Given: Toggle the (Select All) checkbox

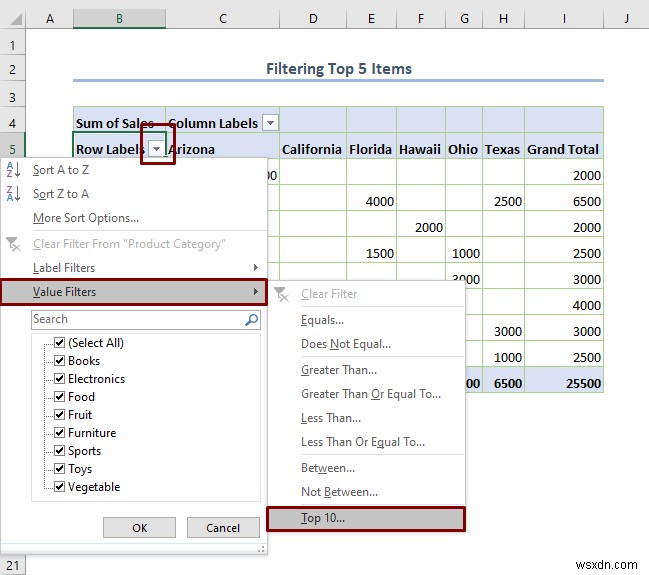Looking at the screenshot, I should pyautogui.click(x=60, y=342).
